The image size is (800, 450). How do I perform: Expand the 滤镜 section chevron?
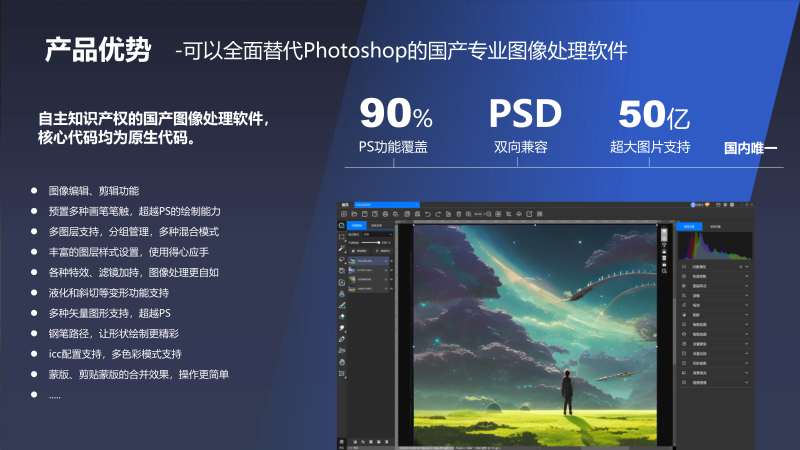point(747,296)
